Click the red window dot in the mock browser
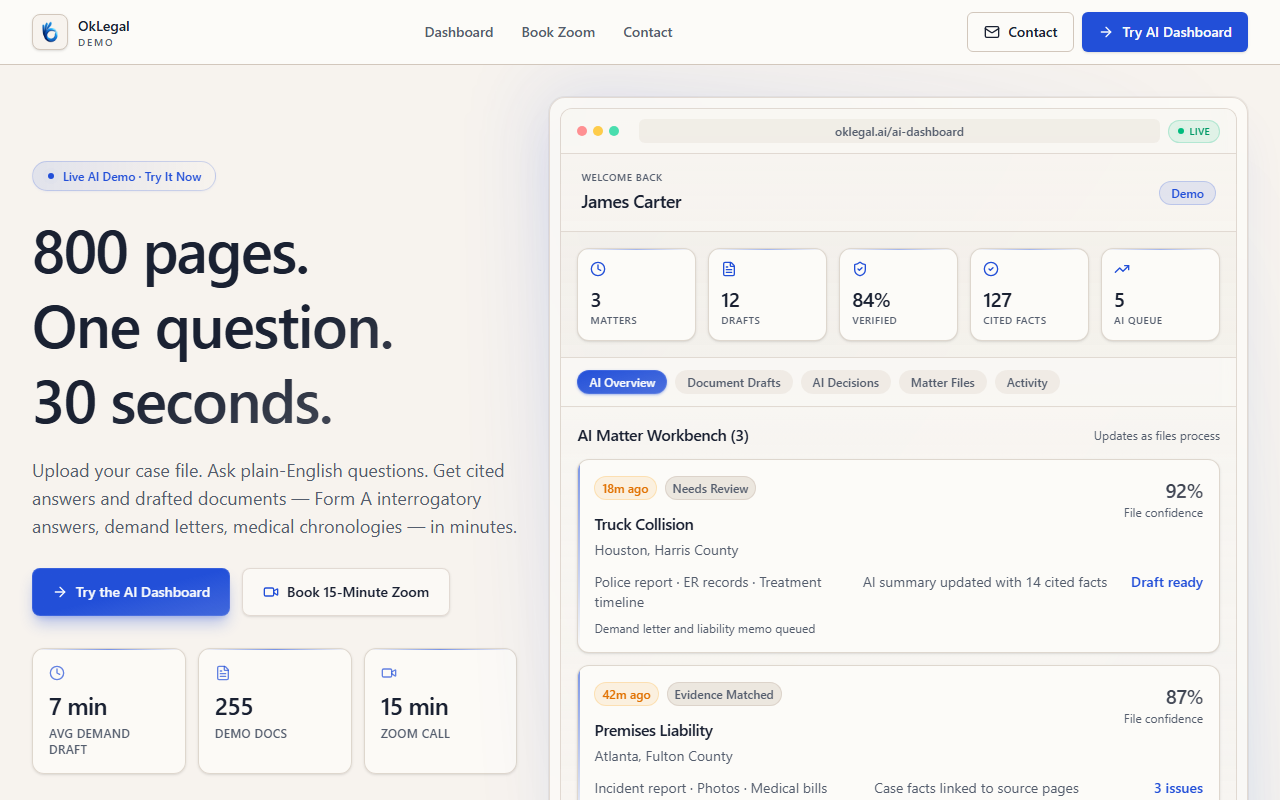This screenshot has height=800, width=1280. pyautogui.click(x=582, y=131)
